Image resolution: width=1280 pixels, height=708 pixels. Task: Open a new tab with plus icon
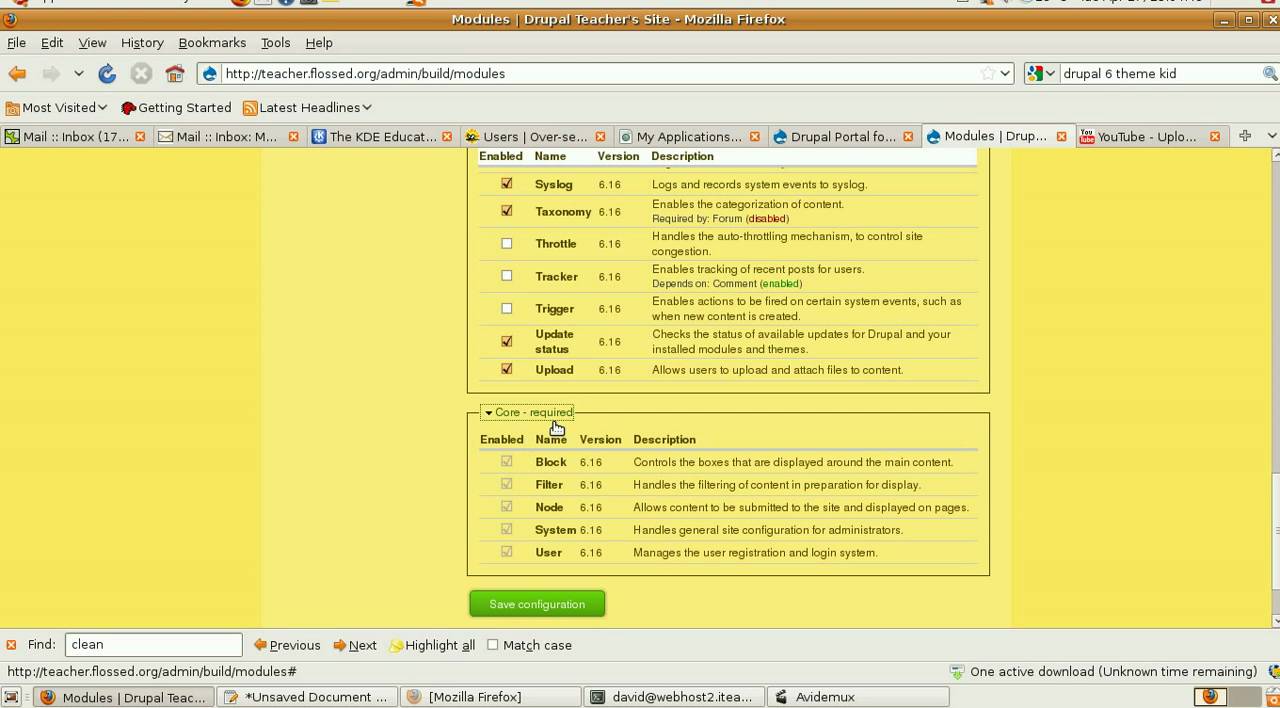coord(1245,136)
